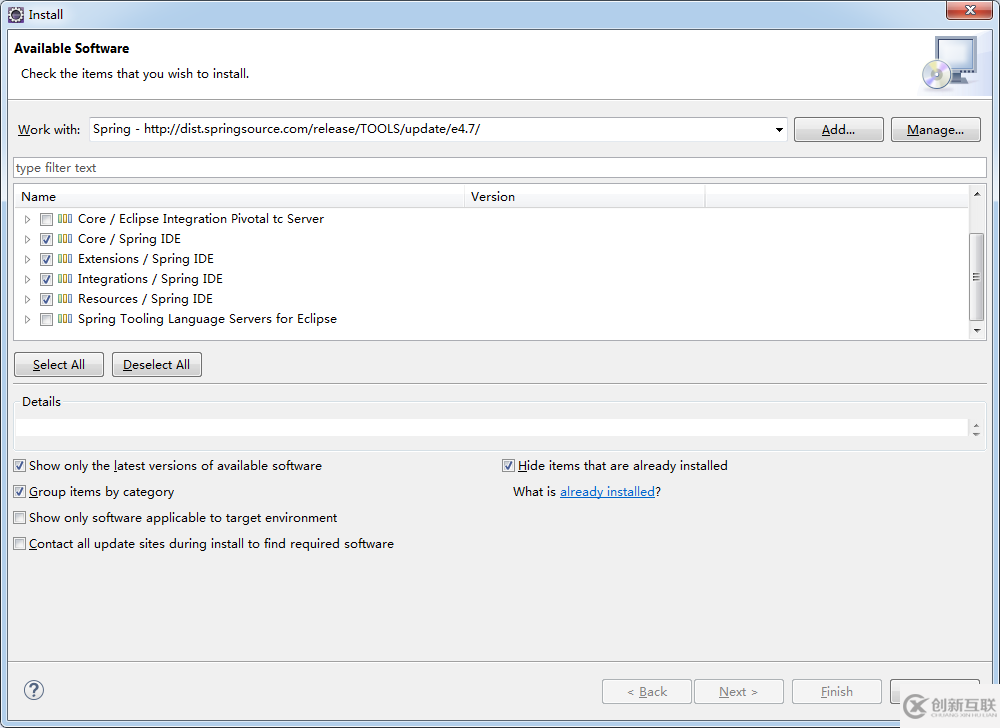Click the Next > button

point(739,692)
